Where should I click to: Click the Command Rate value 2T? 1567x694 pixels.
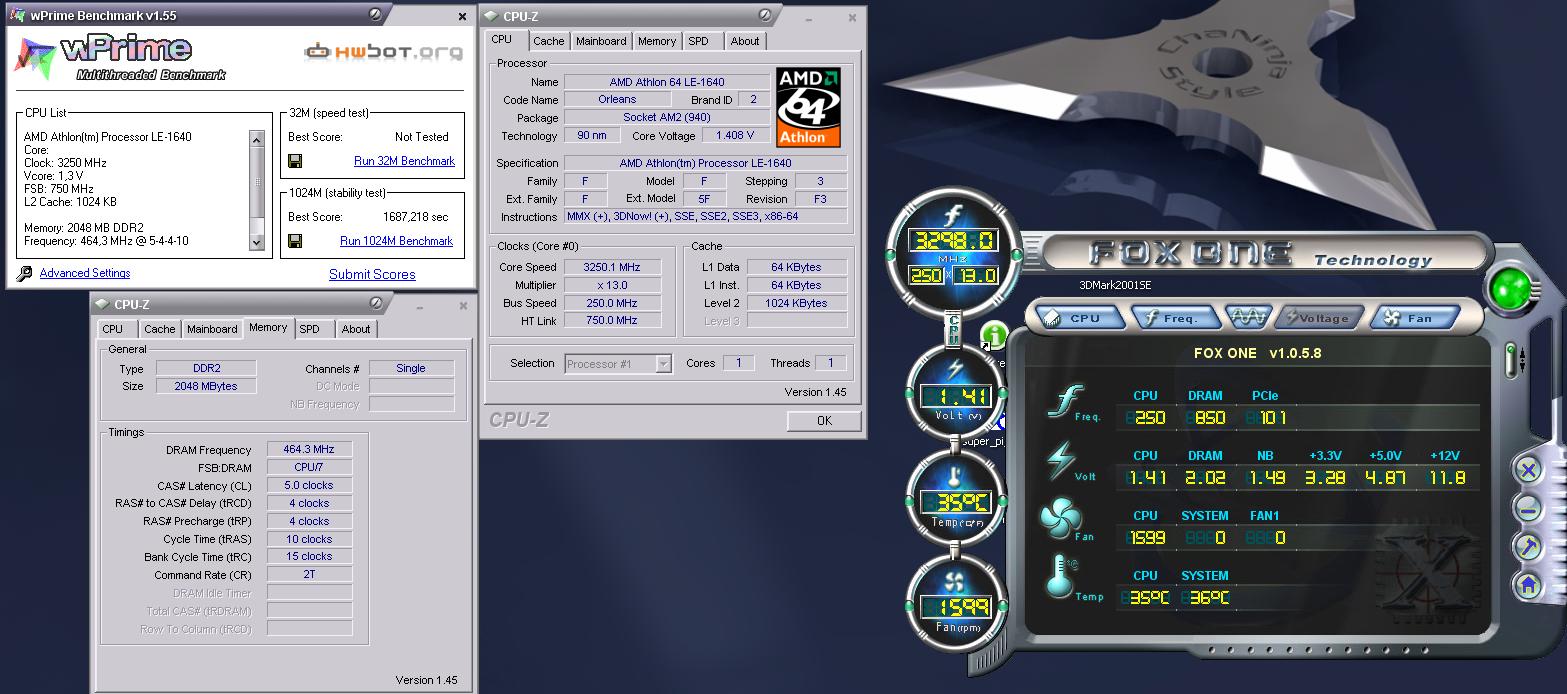(x=309, y=575)
